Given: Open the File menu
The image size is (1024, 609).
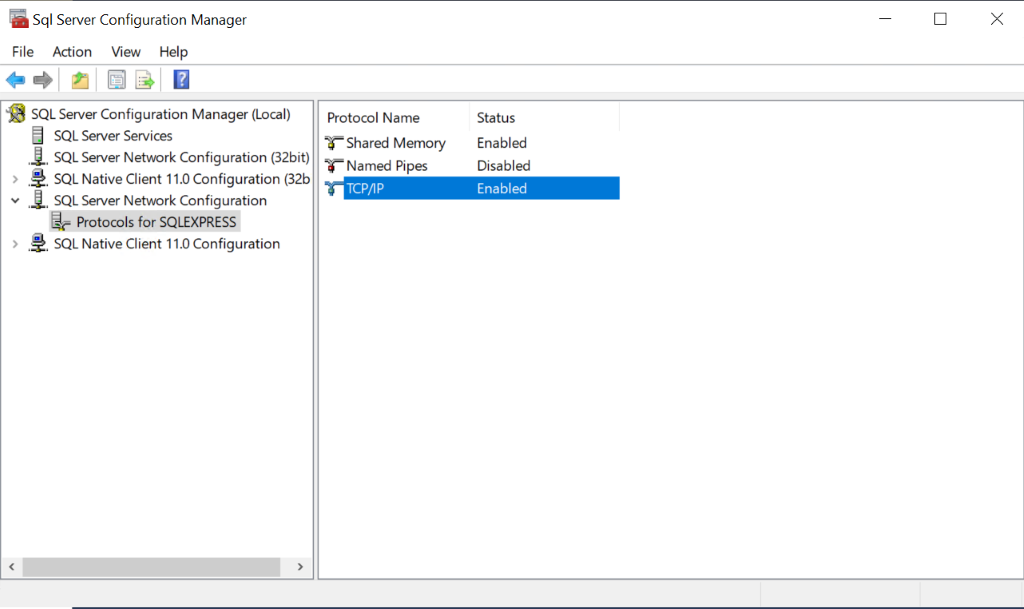Looking at the screenshot, I should click(x=22, y=52).
